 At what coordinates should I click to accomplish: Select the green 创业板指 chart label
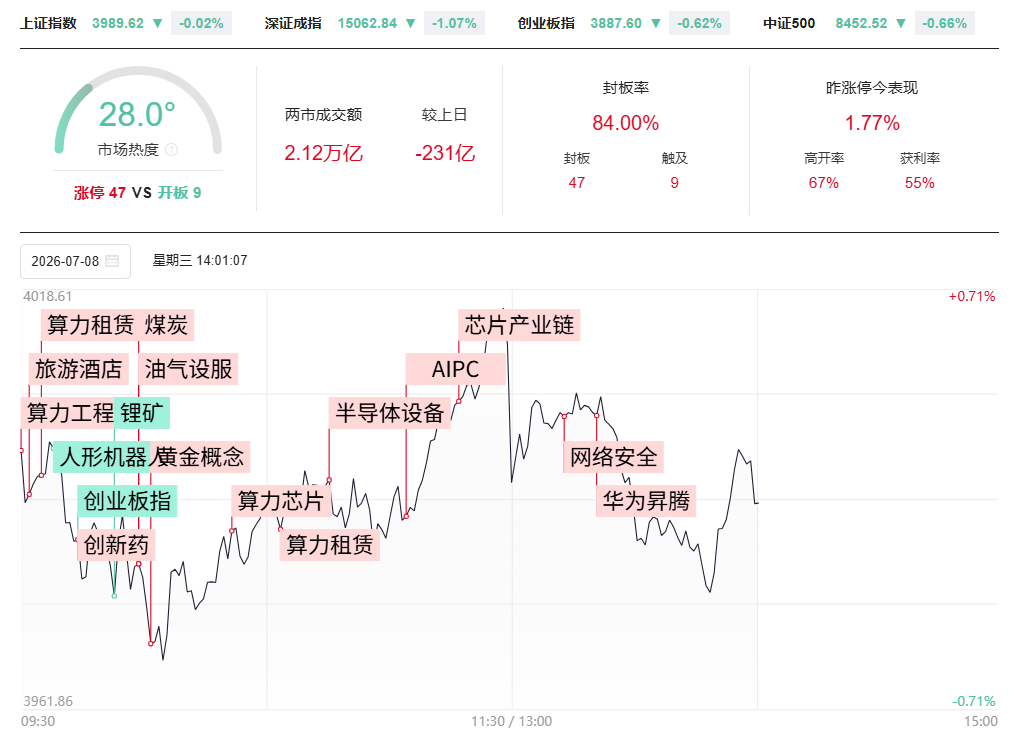pyautogui.click(x=127, y=501)
